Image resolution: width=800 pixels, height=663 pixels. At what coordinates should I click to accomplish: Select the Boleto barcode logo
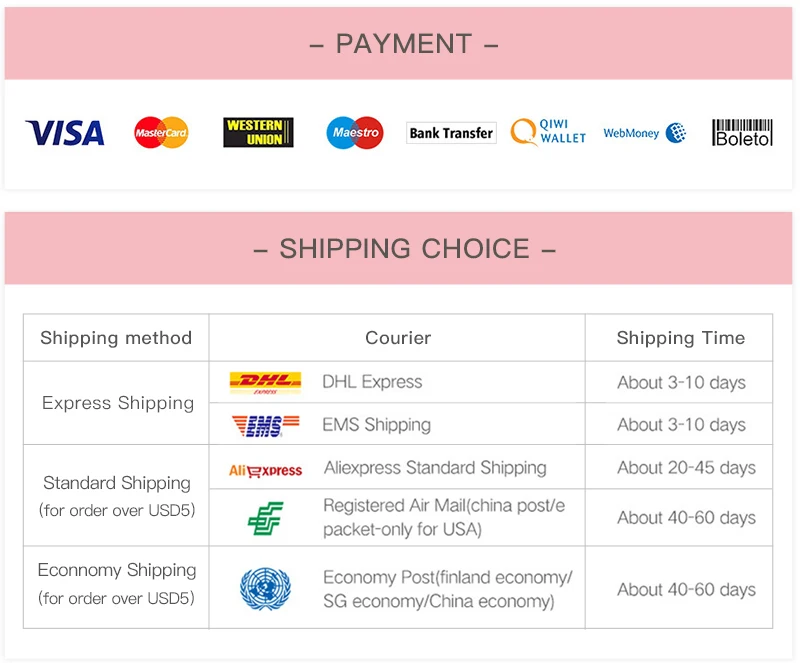click(742, 133)
